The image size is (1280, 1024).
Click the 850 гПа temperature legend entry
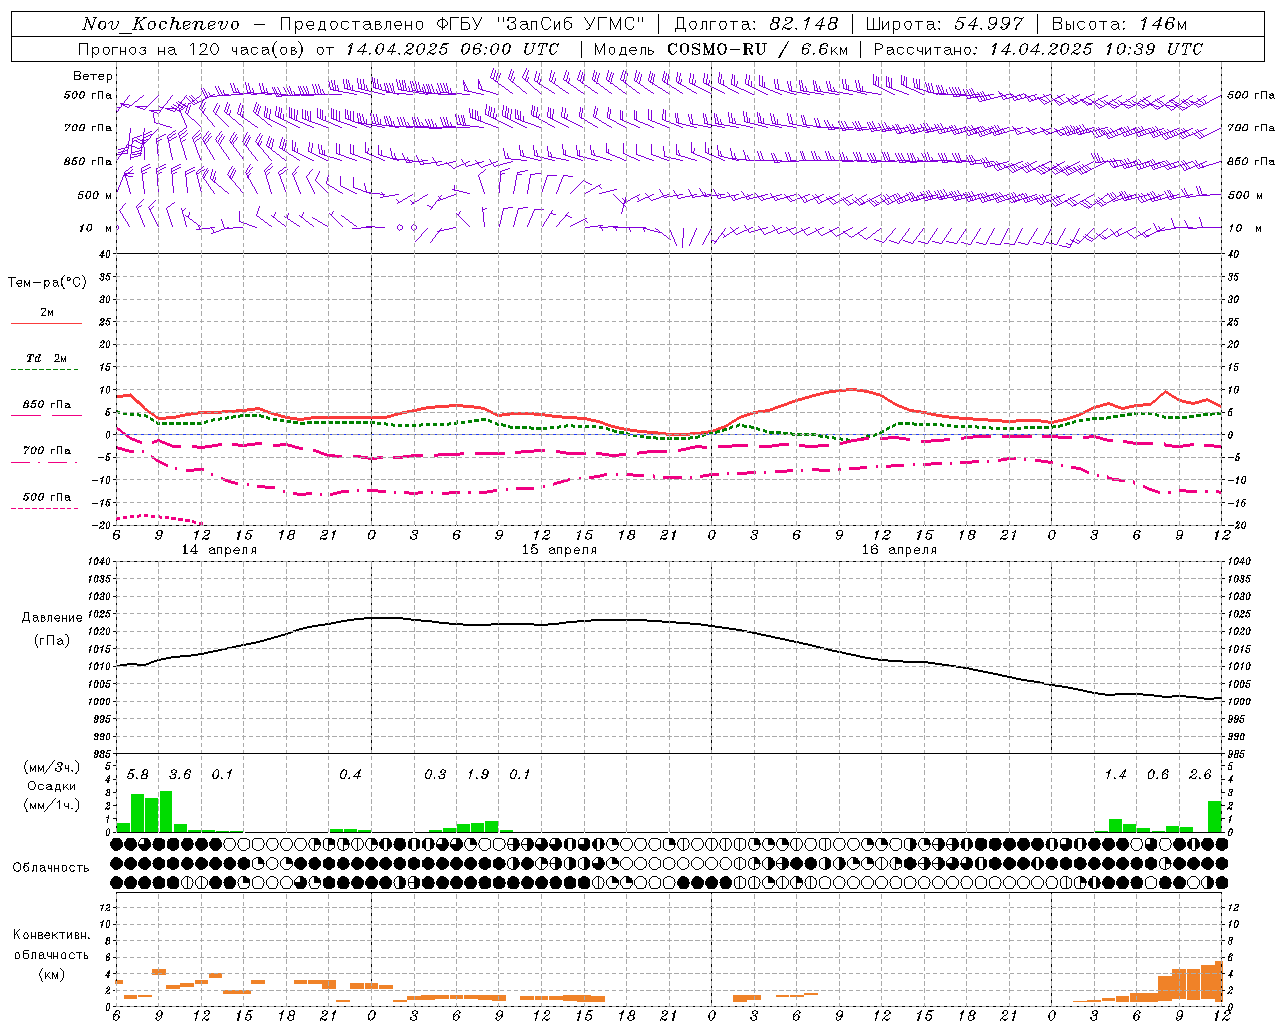point(46,405)
